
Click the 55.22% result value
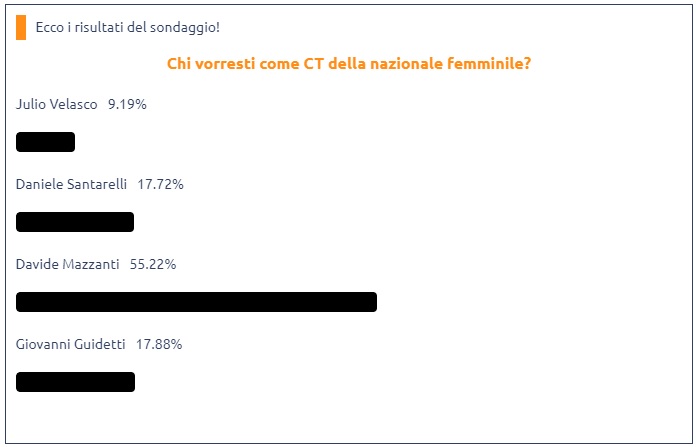153,264
